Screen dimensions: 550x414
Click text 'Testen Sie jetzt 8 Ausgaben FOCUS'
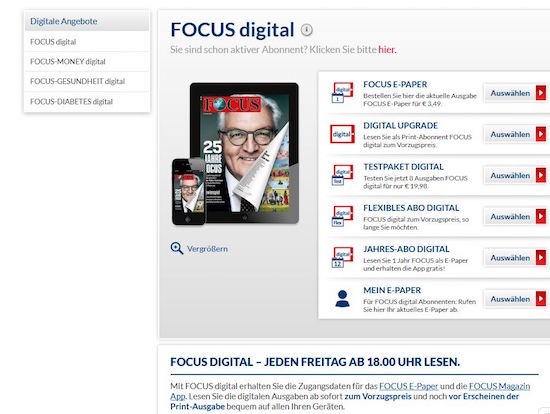415,178
